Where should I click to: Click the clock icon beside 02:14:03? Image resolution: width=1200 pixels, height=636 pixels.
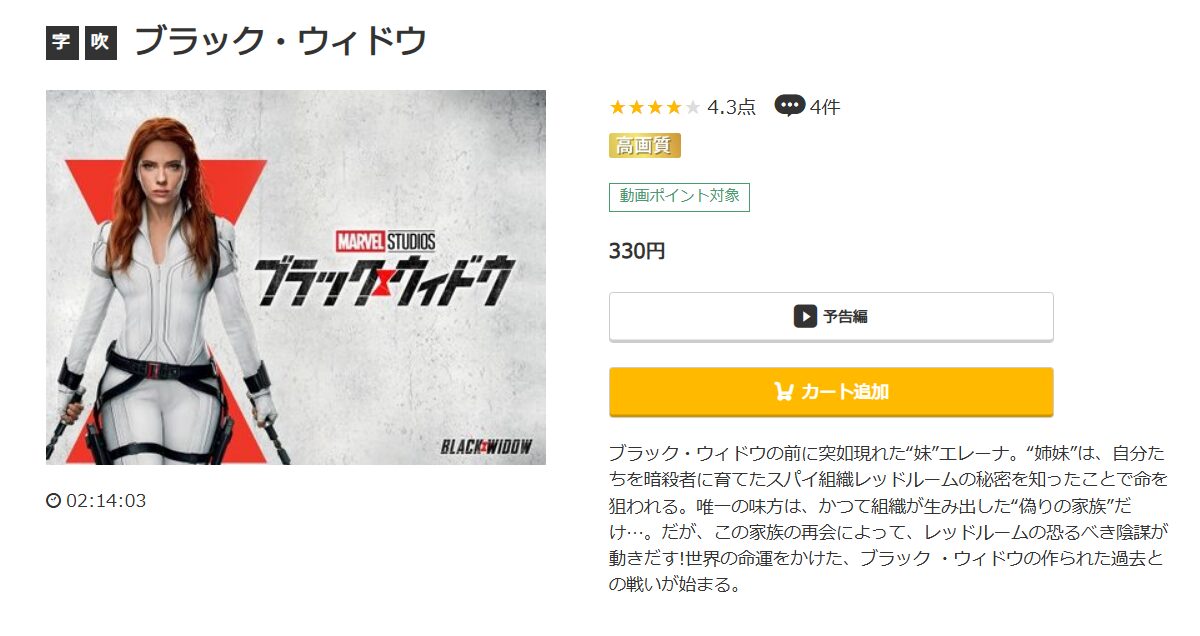click(x=53, y=501)
